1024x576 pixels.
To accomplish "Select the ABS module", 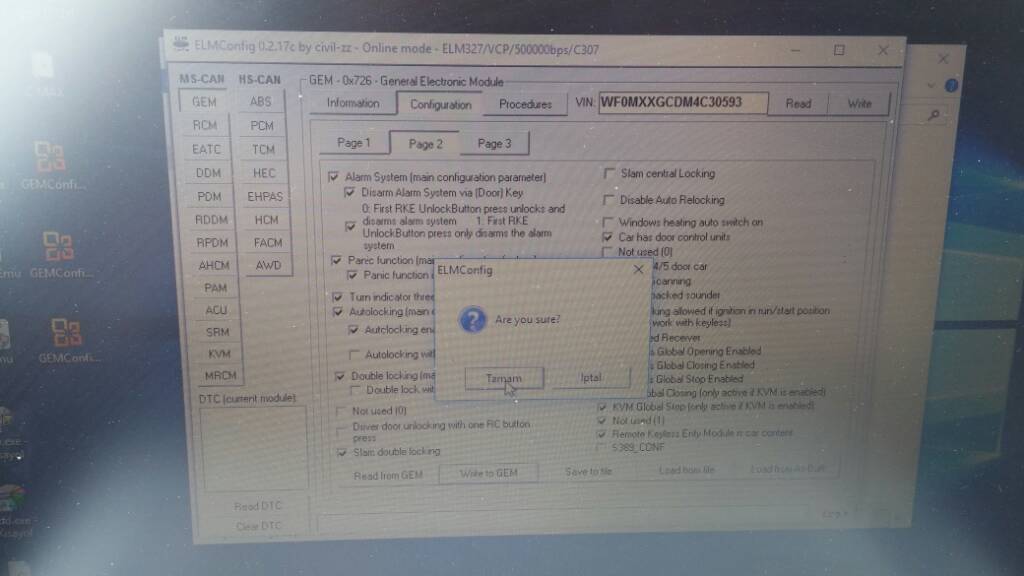I will point(261,102).
